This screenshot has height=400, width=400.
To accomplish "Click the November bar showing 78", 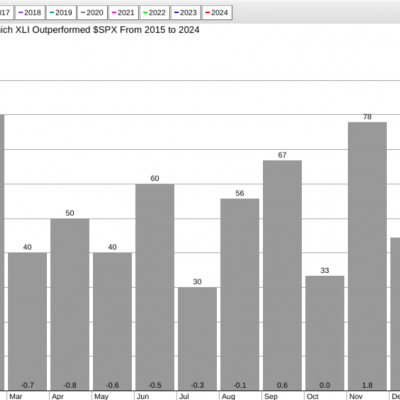I will 367,256.
